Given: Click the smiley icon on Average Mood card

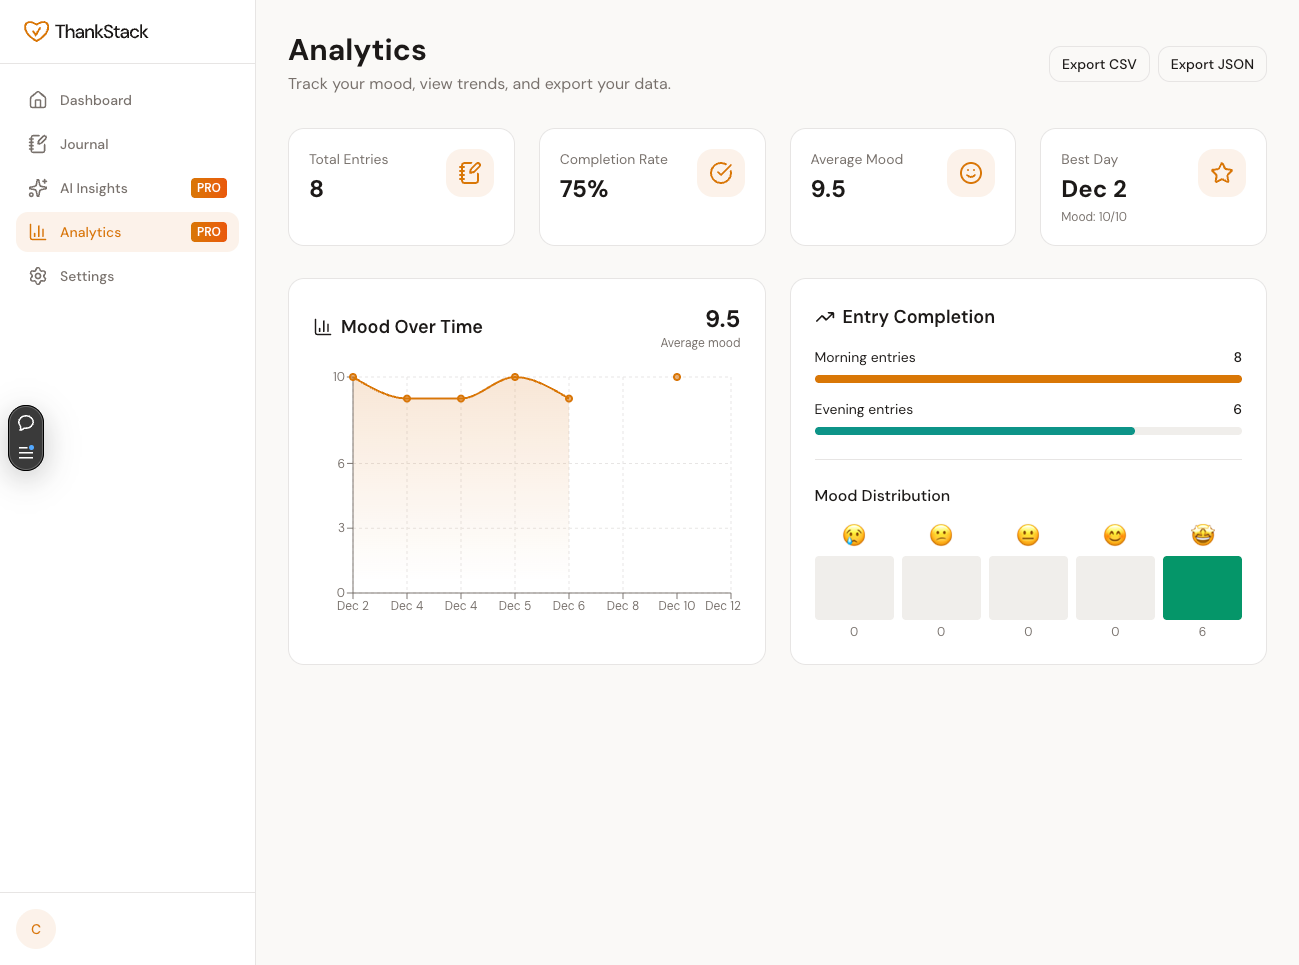Looking at the screenshot, I should click(970, 172).
